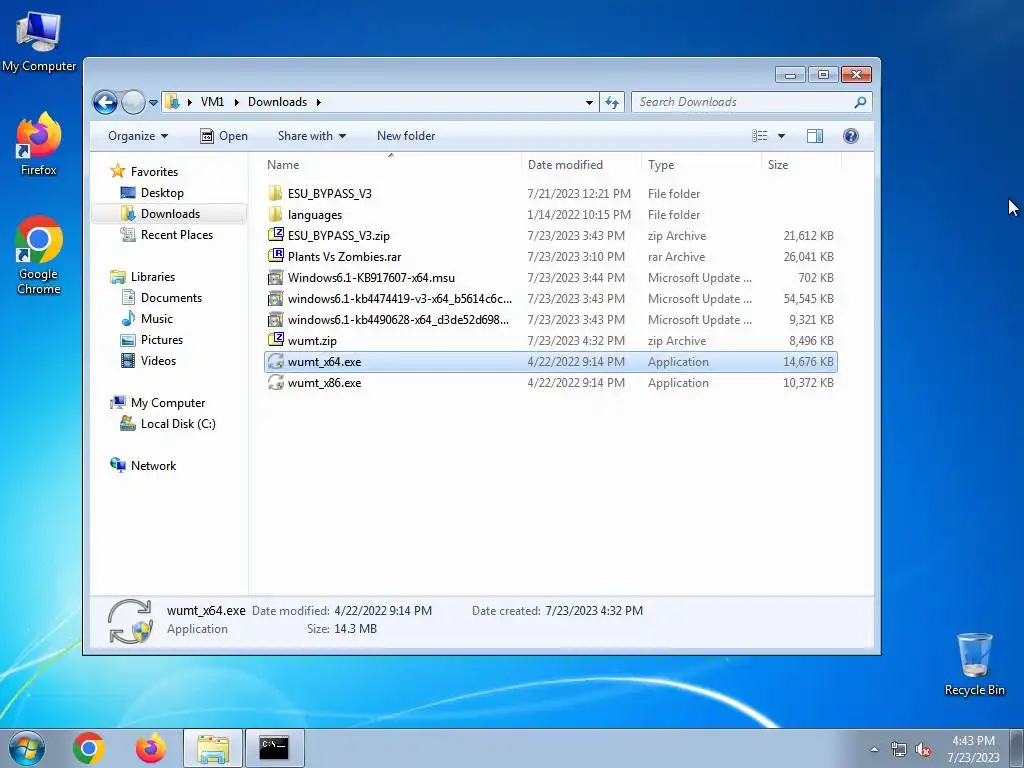This screenshot has width=1024, height=768.
Task: Open Firefox desktop shortcut
Action: [39, 144]
